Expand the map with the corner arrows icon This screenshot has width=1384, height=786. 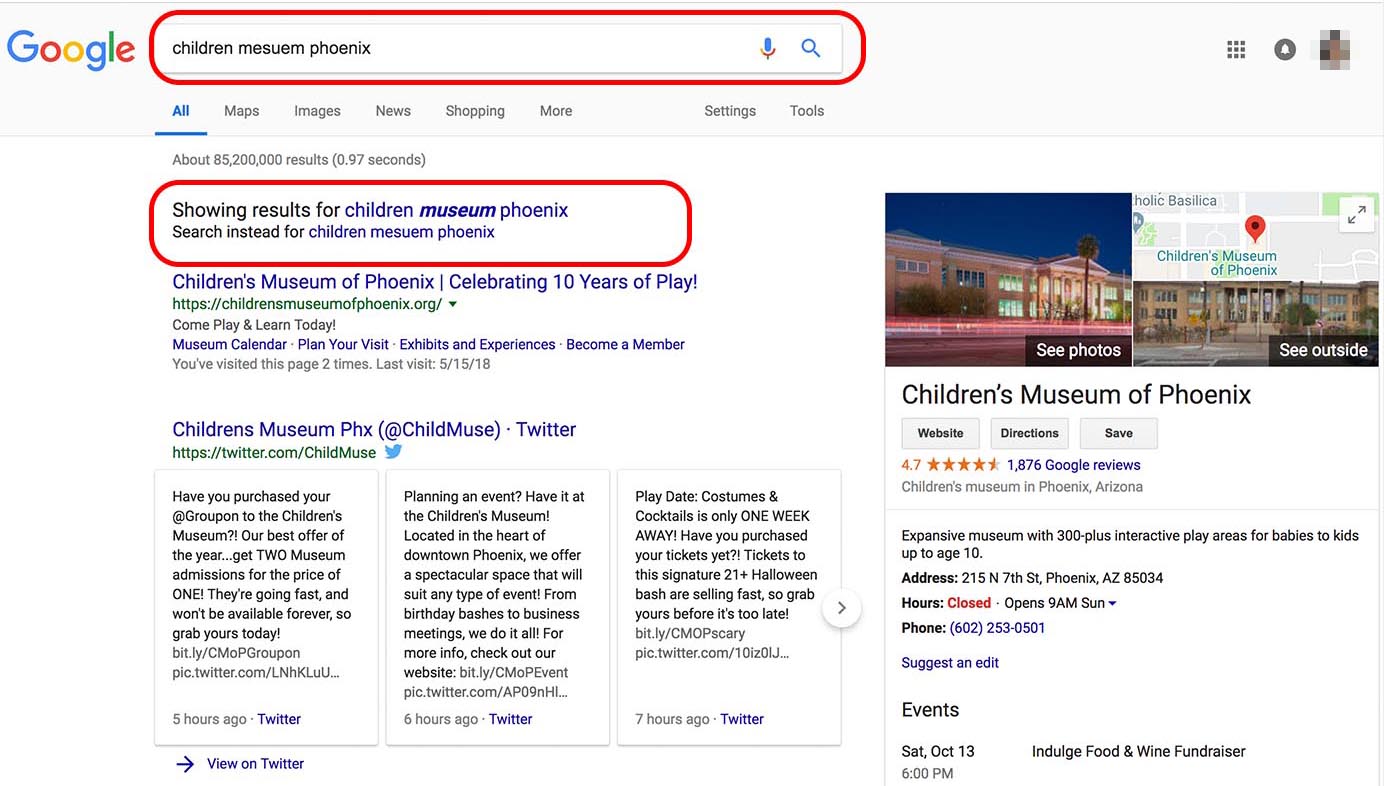(1356, 214)
